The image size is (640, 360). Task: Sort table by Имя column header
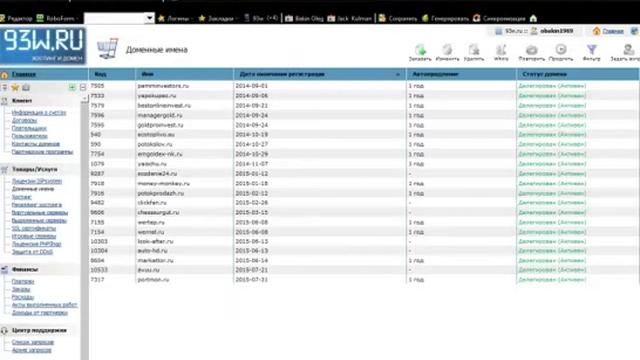(x=184, y=74)
